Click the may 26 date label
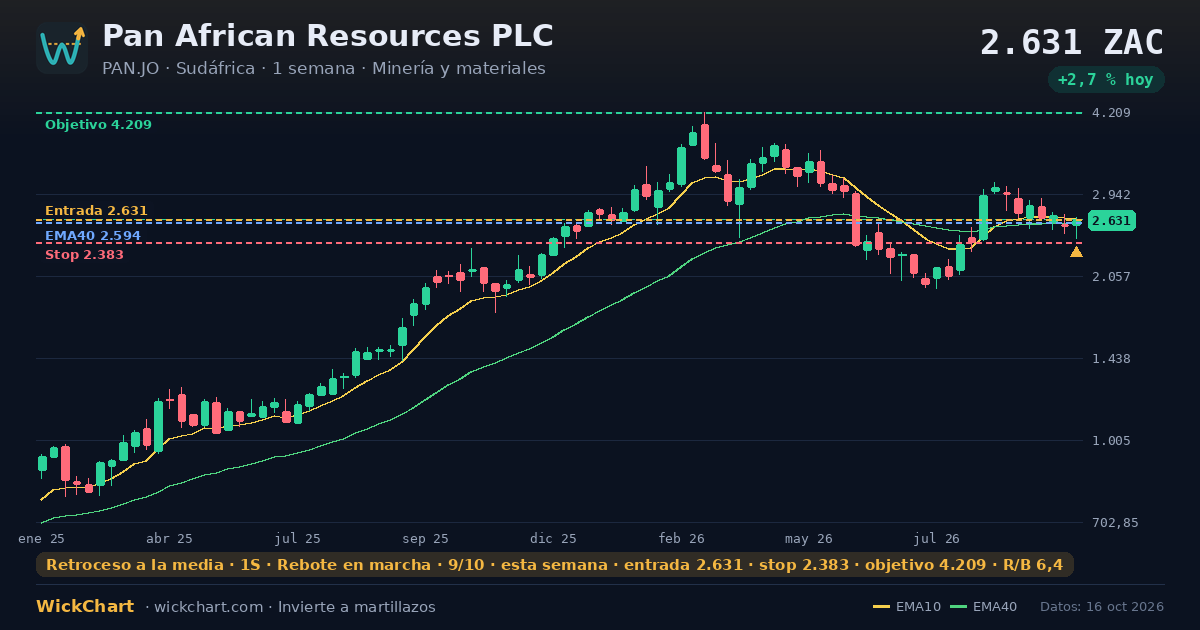The width and height of the screenshot is (1200, 630). pyautogui.click(x=809, y=538)
